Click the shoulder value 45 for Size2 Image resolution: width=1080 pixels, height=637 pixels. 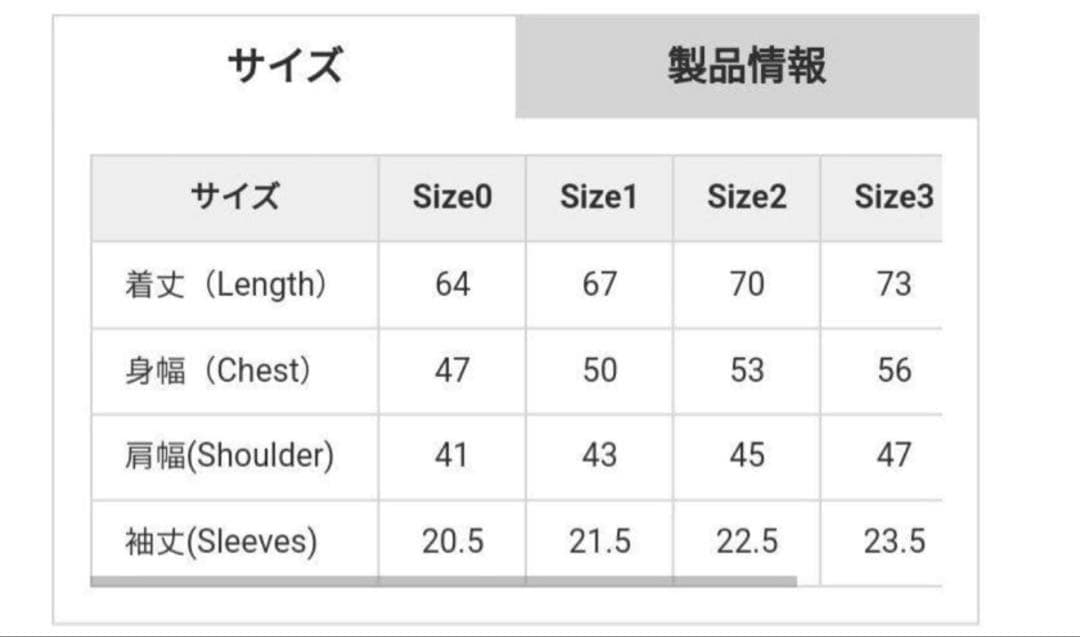click(745, 456)
